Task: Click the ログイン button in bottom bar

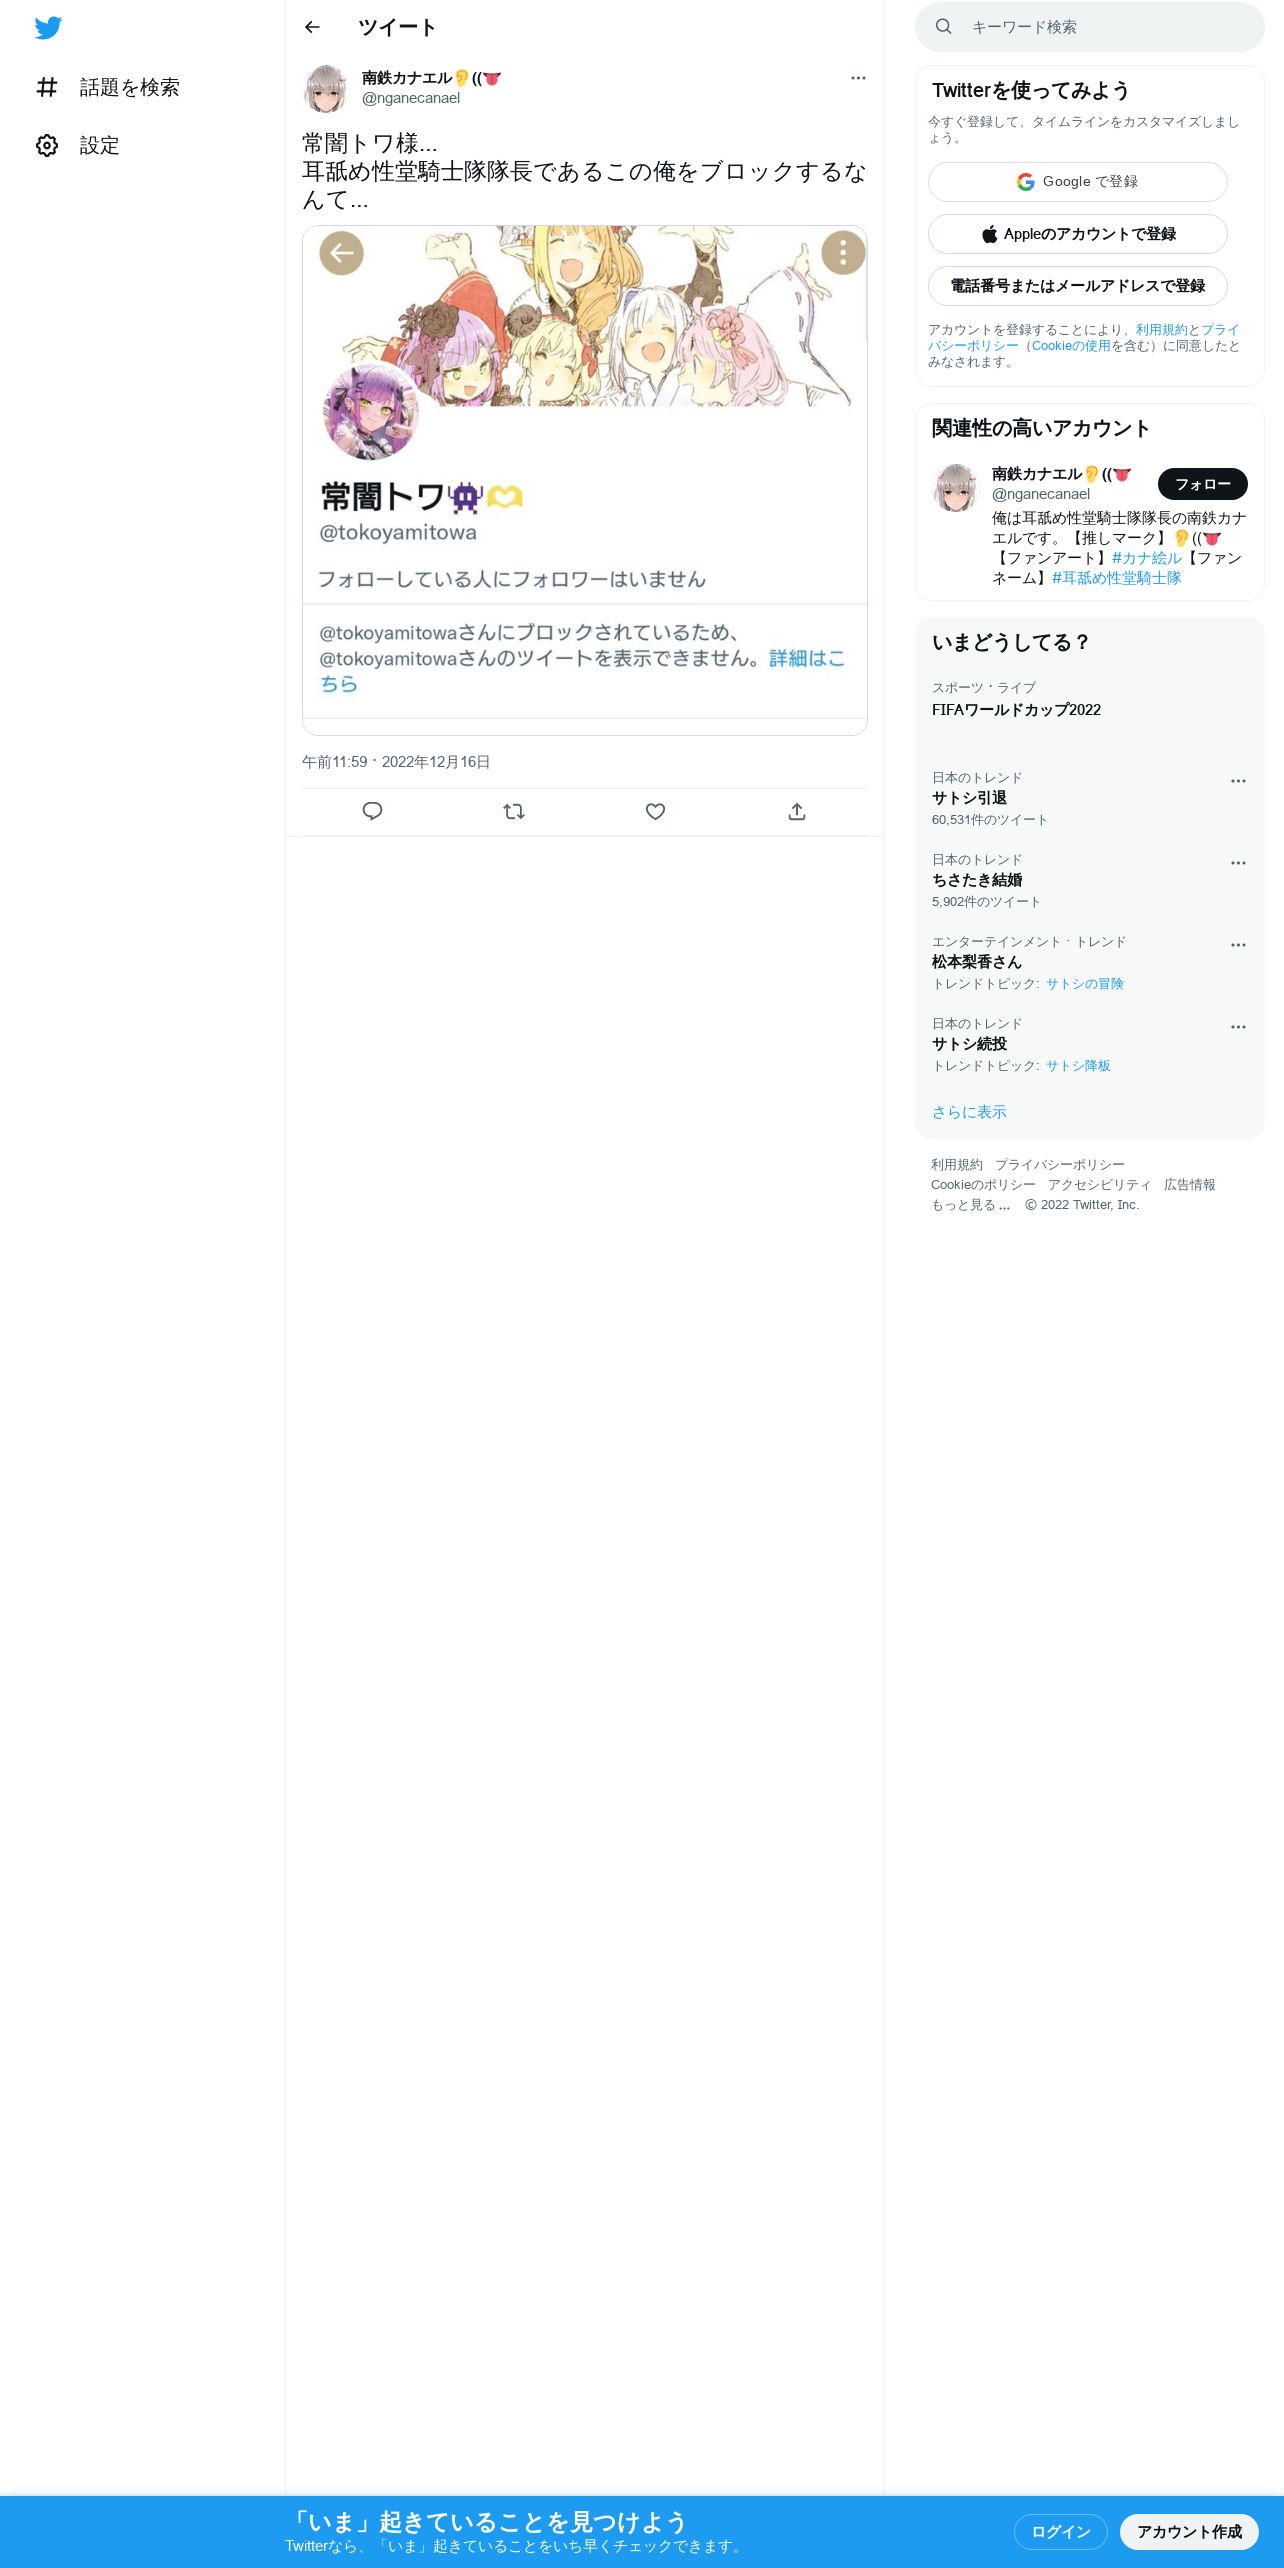Action: [1061, 2532]
